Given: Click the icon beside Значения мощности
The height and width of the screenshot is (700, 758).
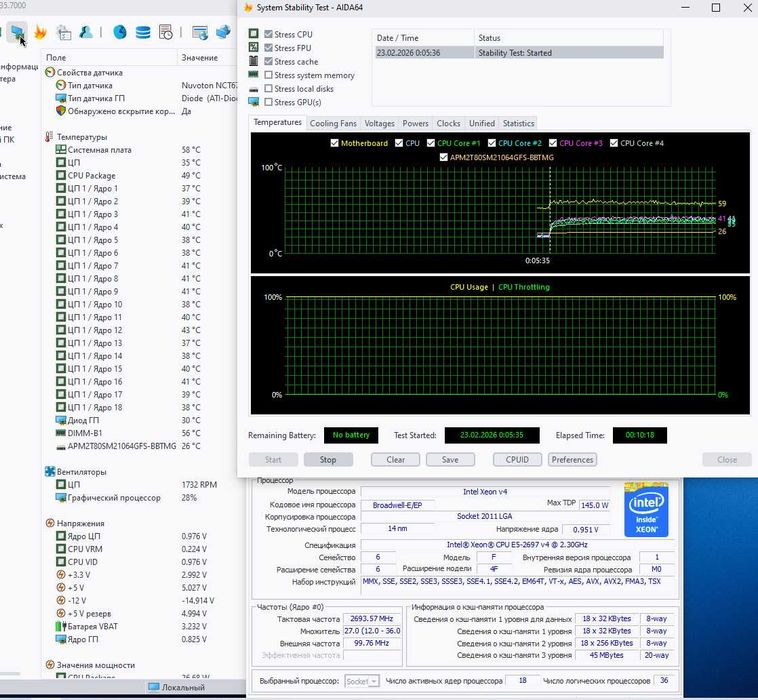Looking at the screenshot, I should (50, 665).
